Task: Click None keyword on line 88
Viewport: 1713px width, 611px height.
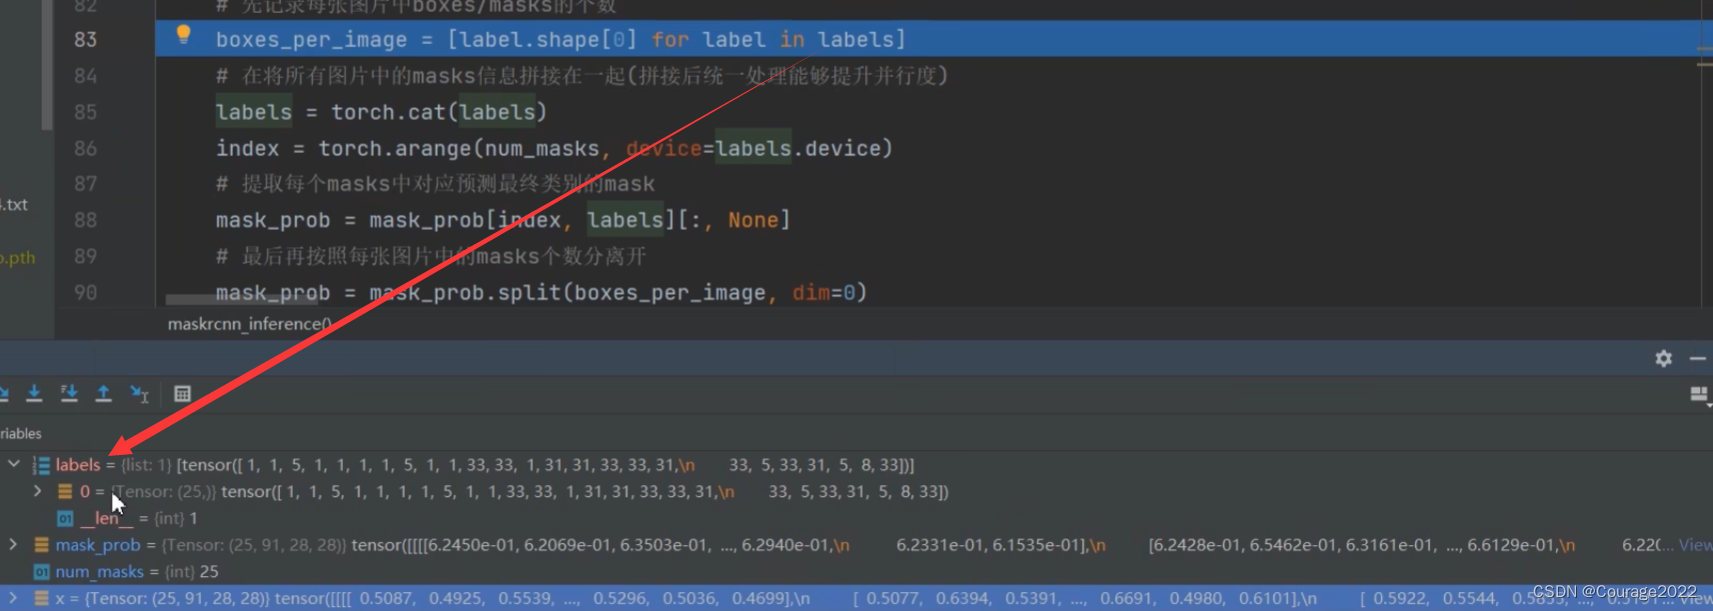Action: 753,220
